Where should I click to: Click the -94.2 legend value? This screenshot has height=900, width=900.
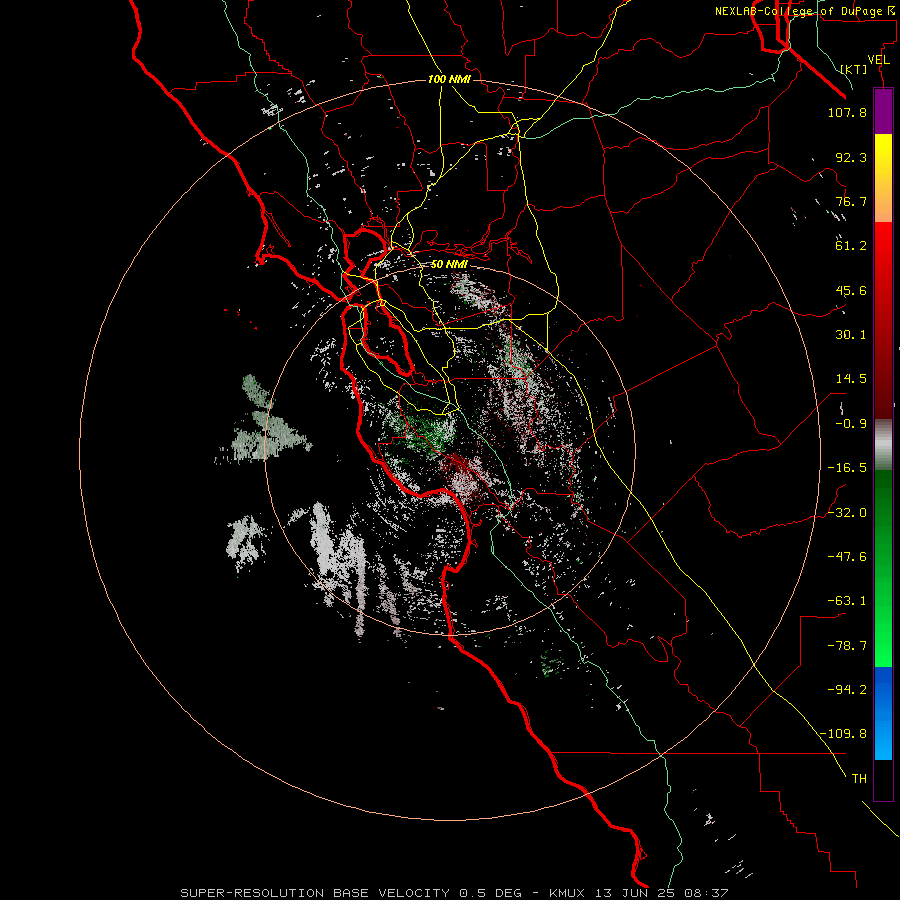(x=847, y=690)
